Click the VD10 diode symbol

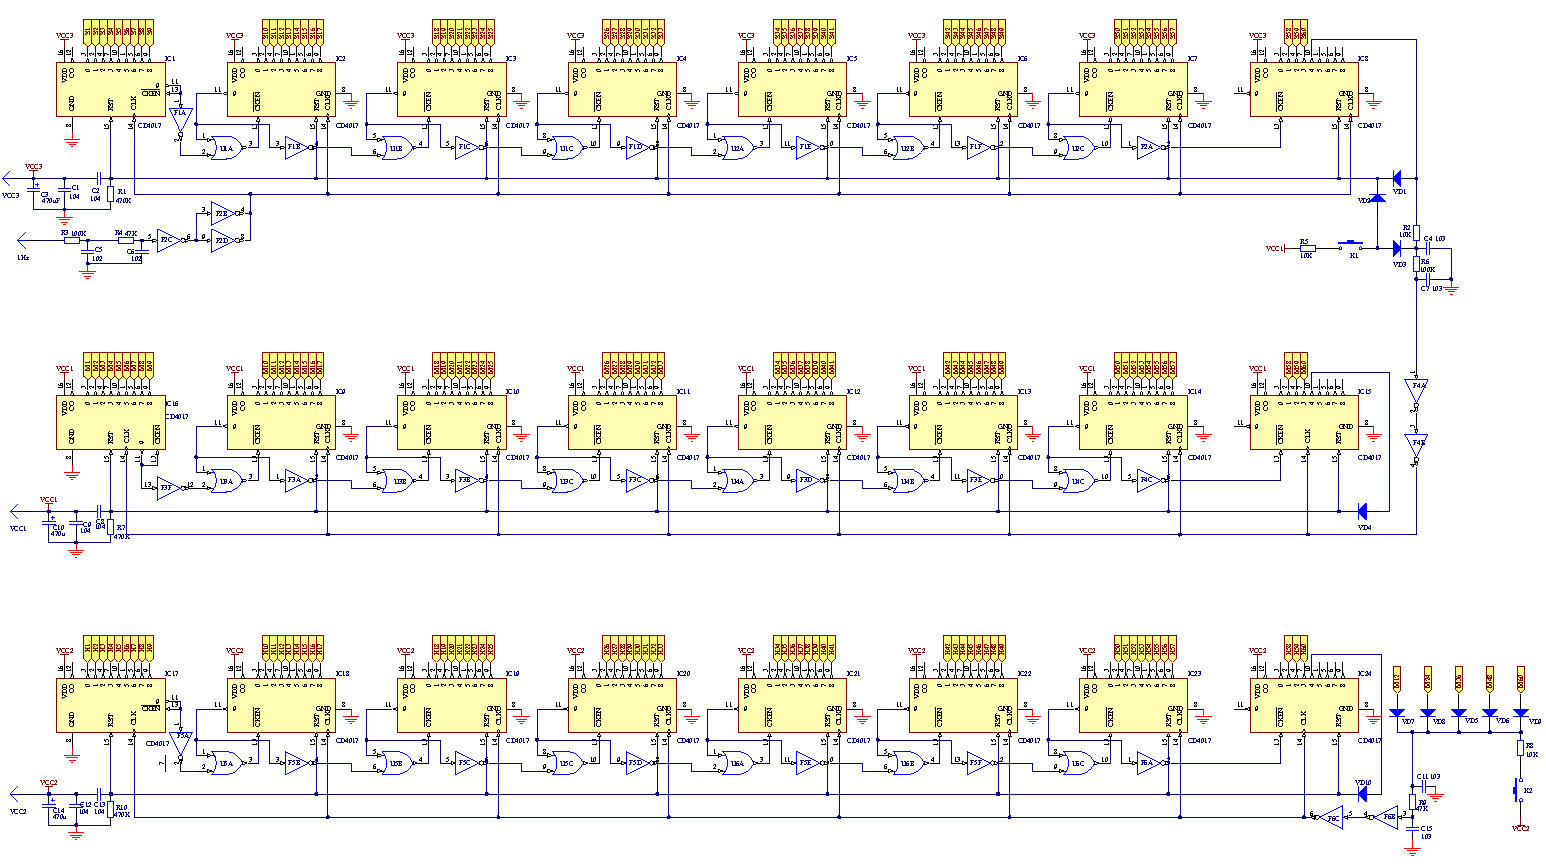click(1362, 795)
